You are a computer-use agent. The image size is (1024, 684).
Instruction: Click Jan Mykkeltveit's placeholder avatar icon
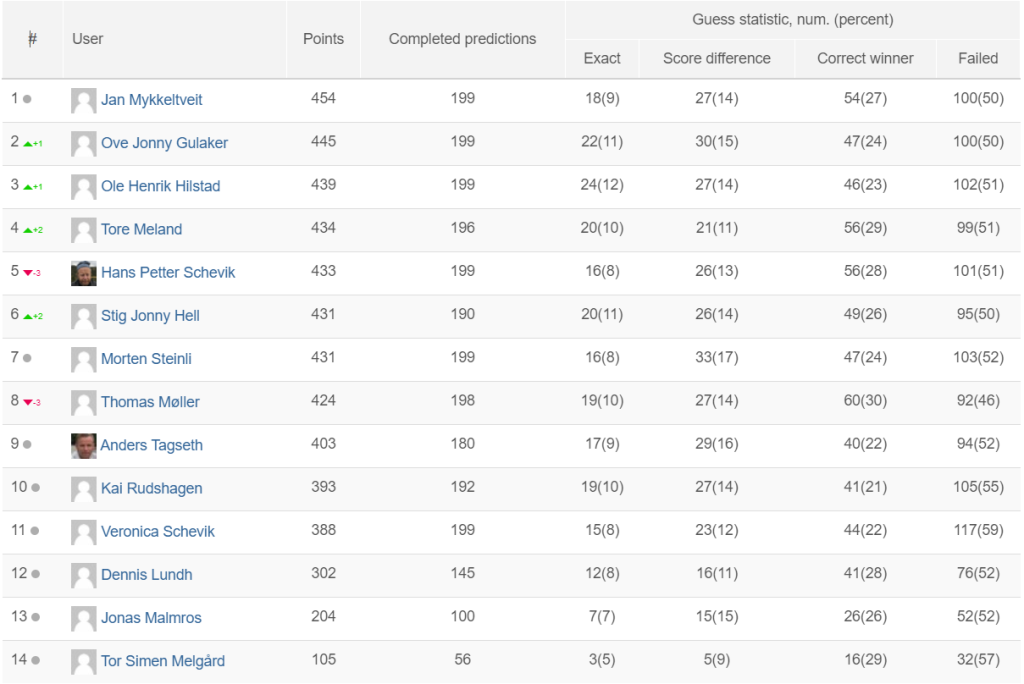click(84, 100)
